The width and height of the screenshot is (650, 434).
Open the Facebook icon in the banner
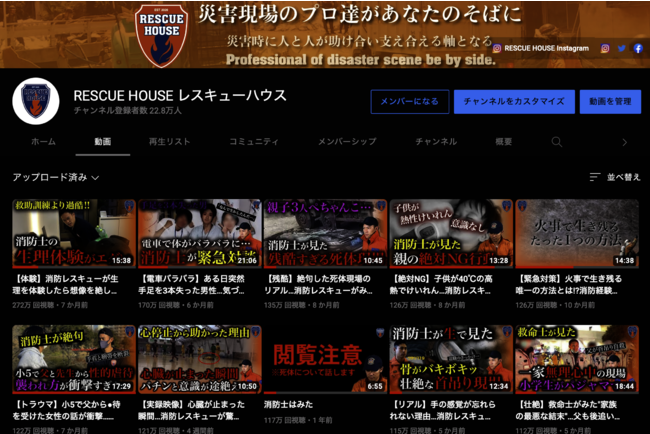(x=638, y=48)
